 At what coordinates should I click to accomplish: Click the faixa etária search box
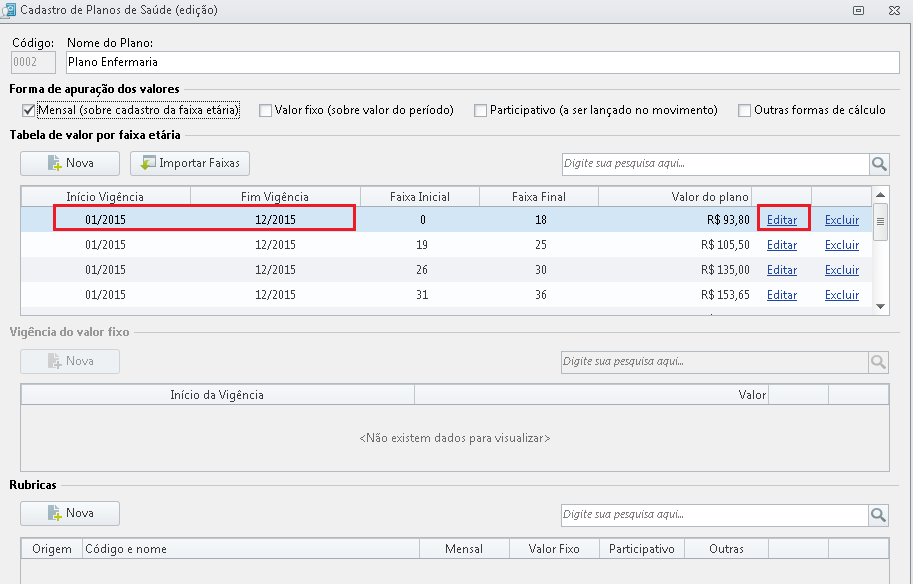(x=716, y=164)
